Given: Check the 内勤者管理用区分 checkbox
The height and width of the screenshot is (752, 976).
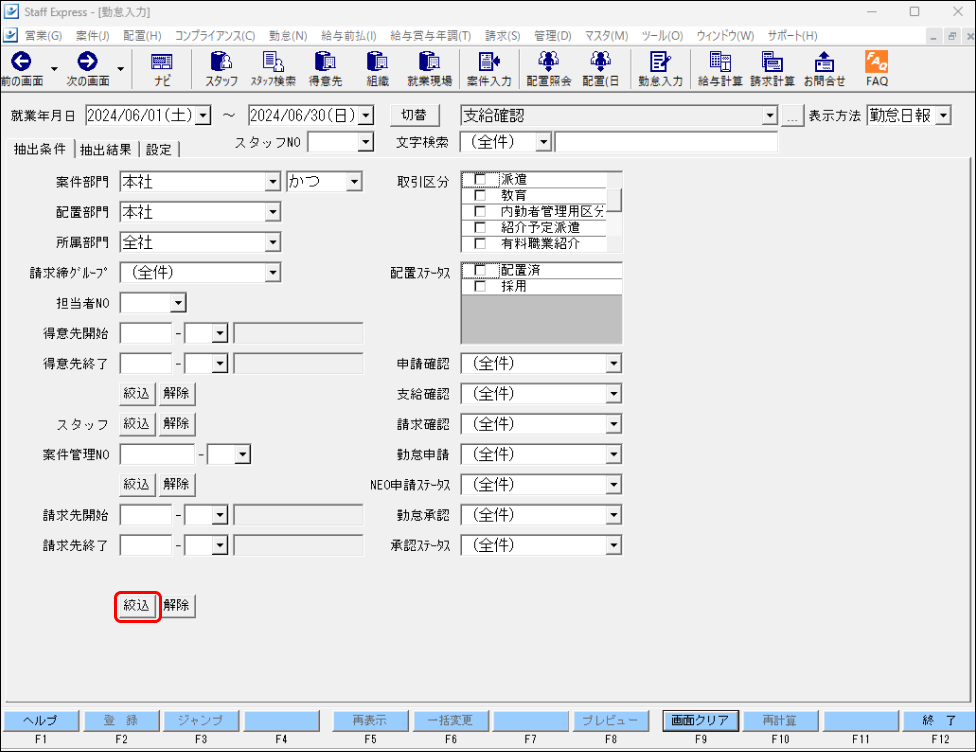Looking at the screenshot, I should tap(480, 212).
